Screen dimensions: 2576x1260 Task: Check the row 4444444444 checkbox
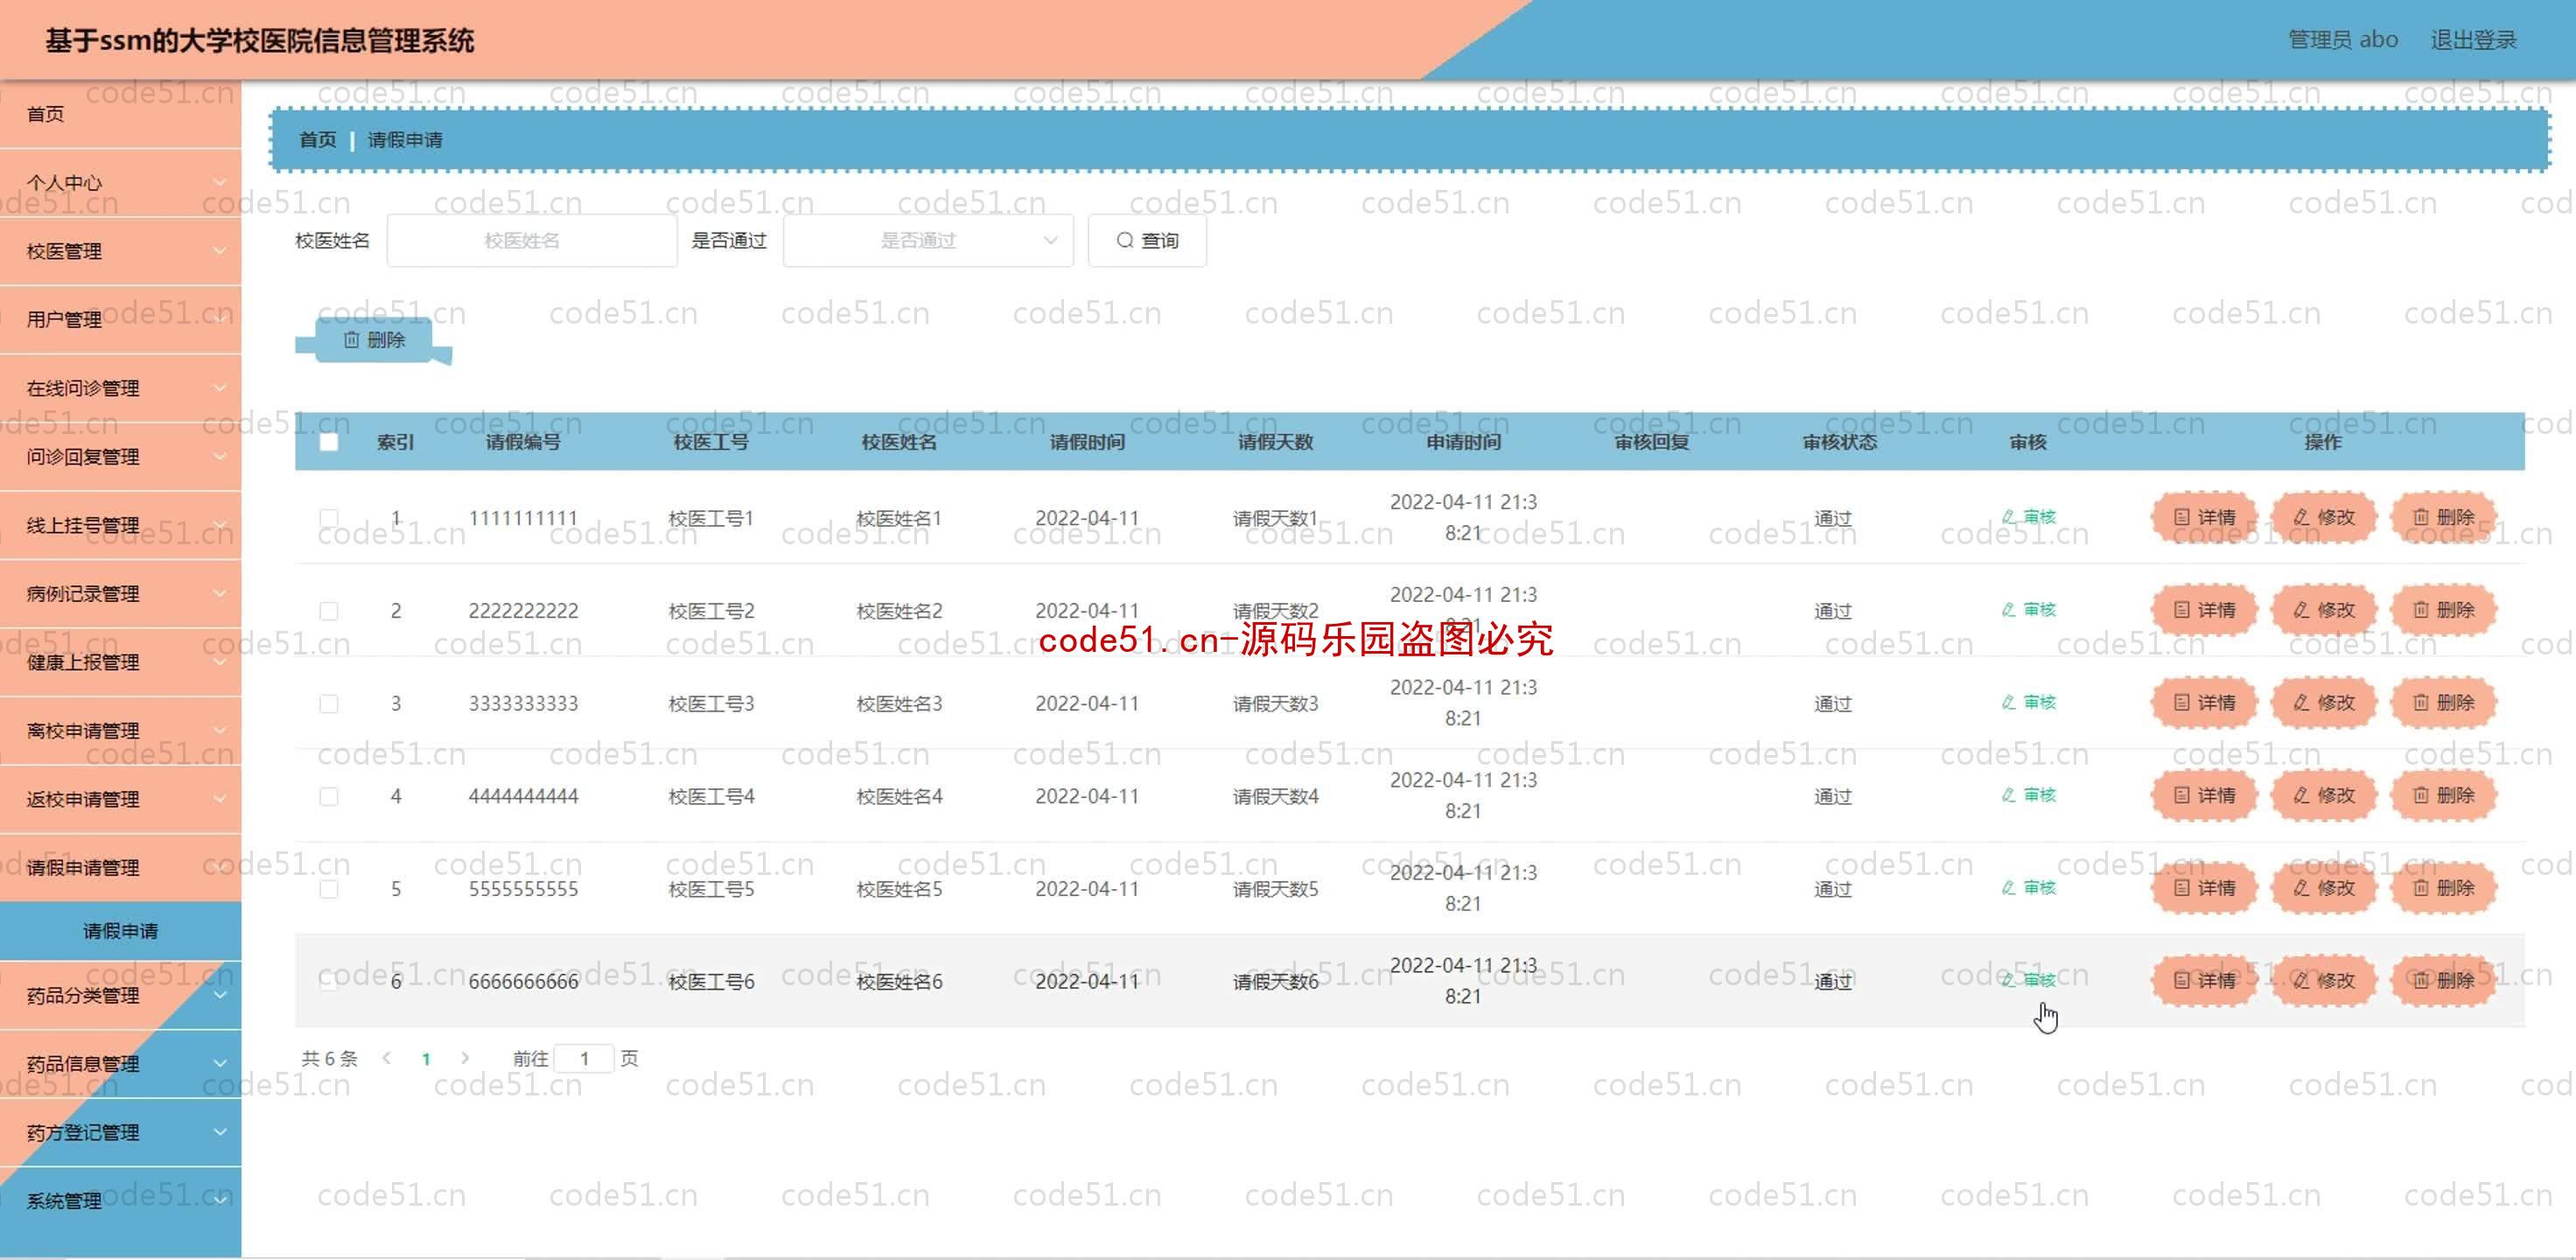click(328, 796)
